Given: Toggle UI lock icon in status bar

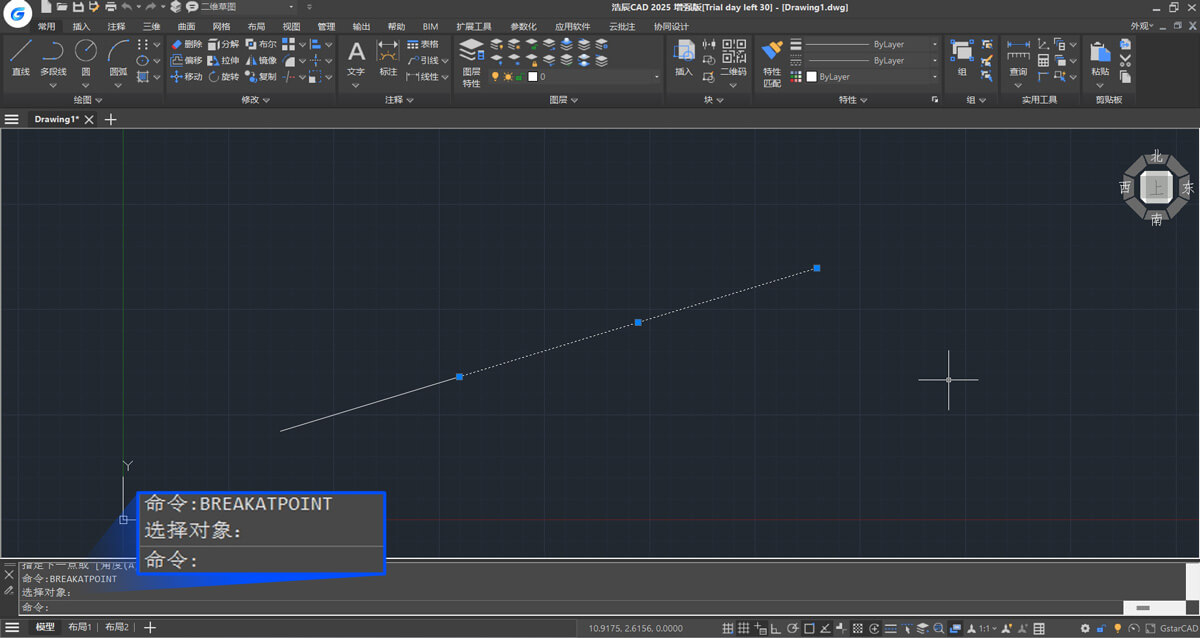Looking at the screenshot, I should [x=1100, y=628].
